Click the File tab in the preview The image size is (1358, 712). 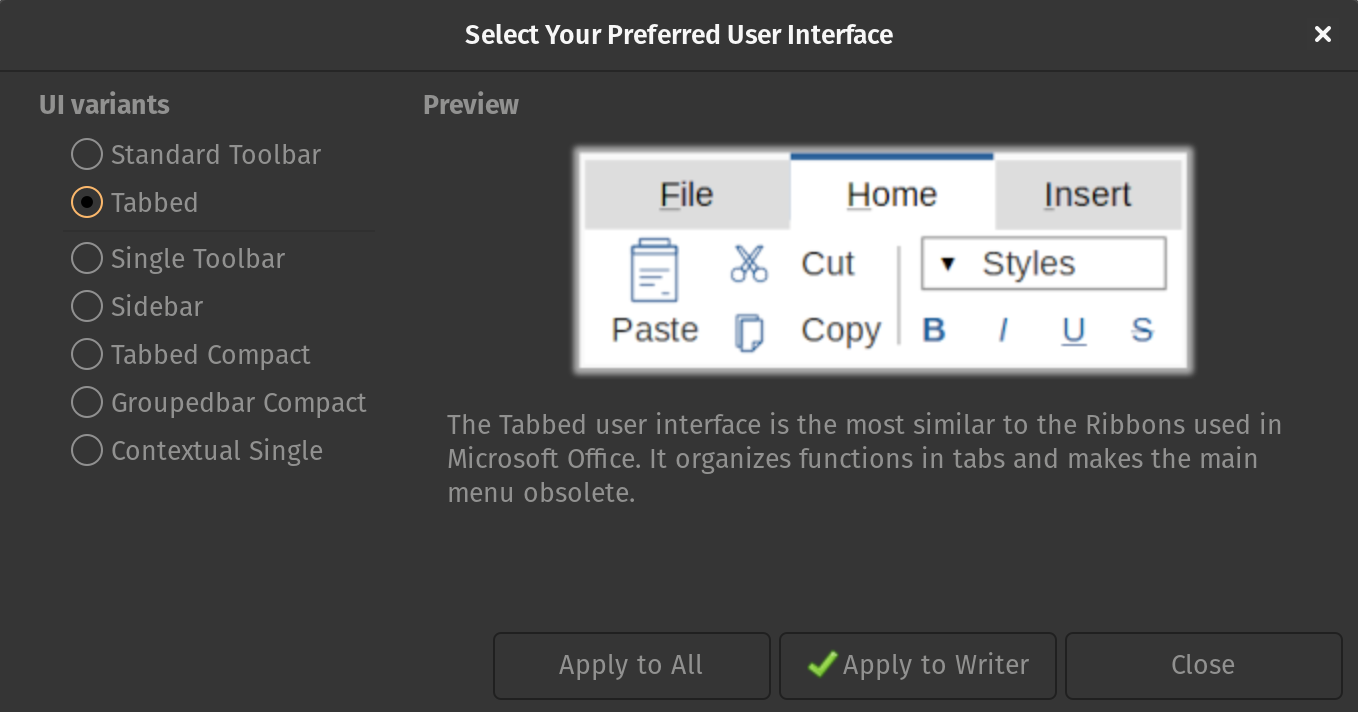point(686,194)
